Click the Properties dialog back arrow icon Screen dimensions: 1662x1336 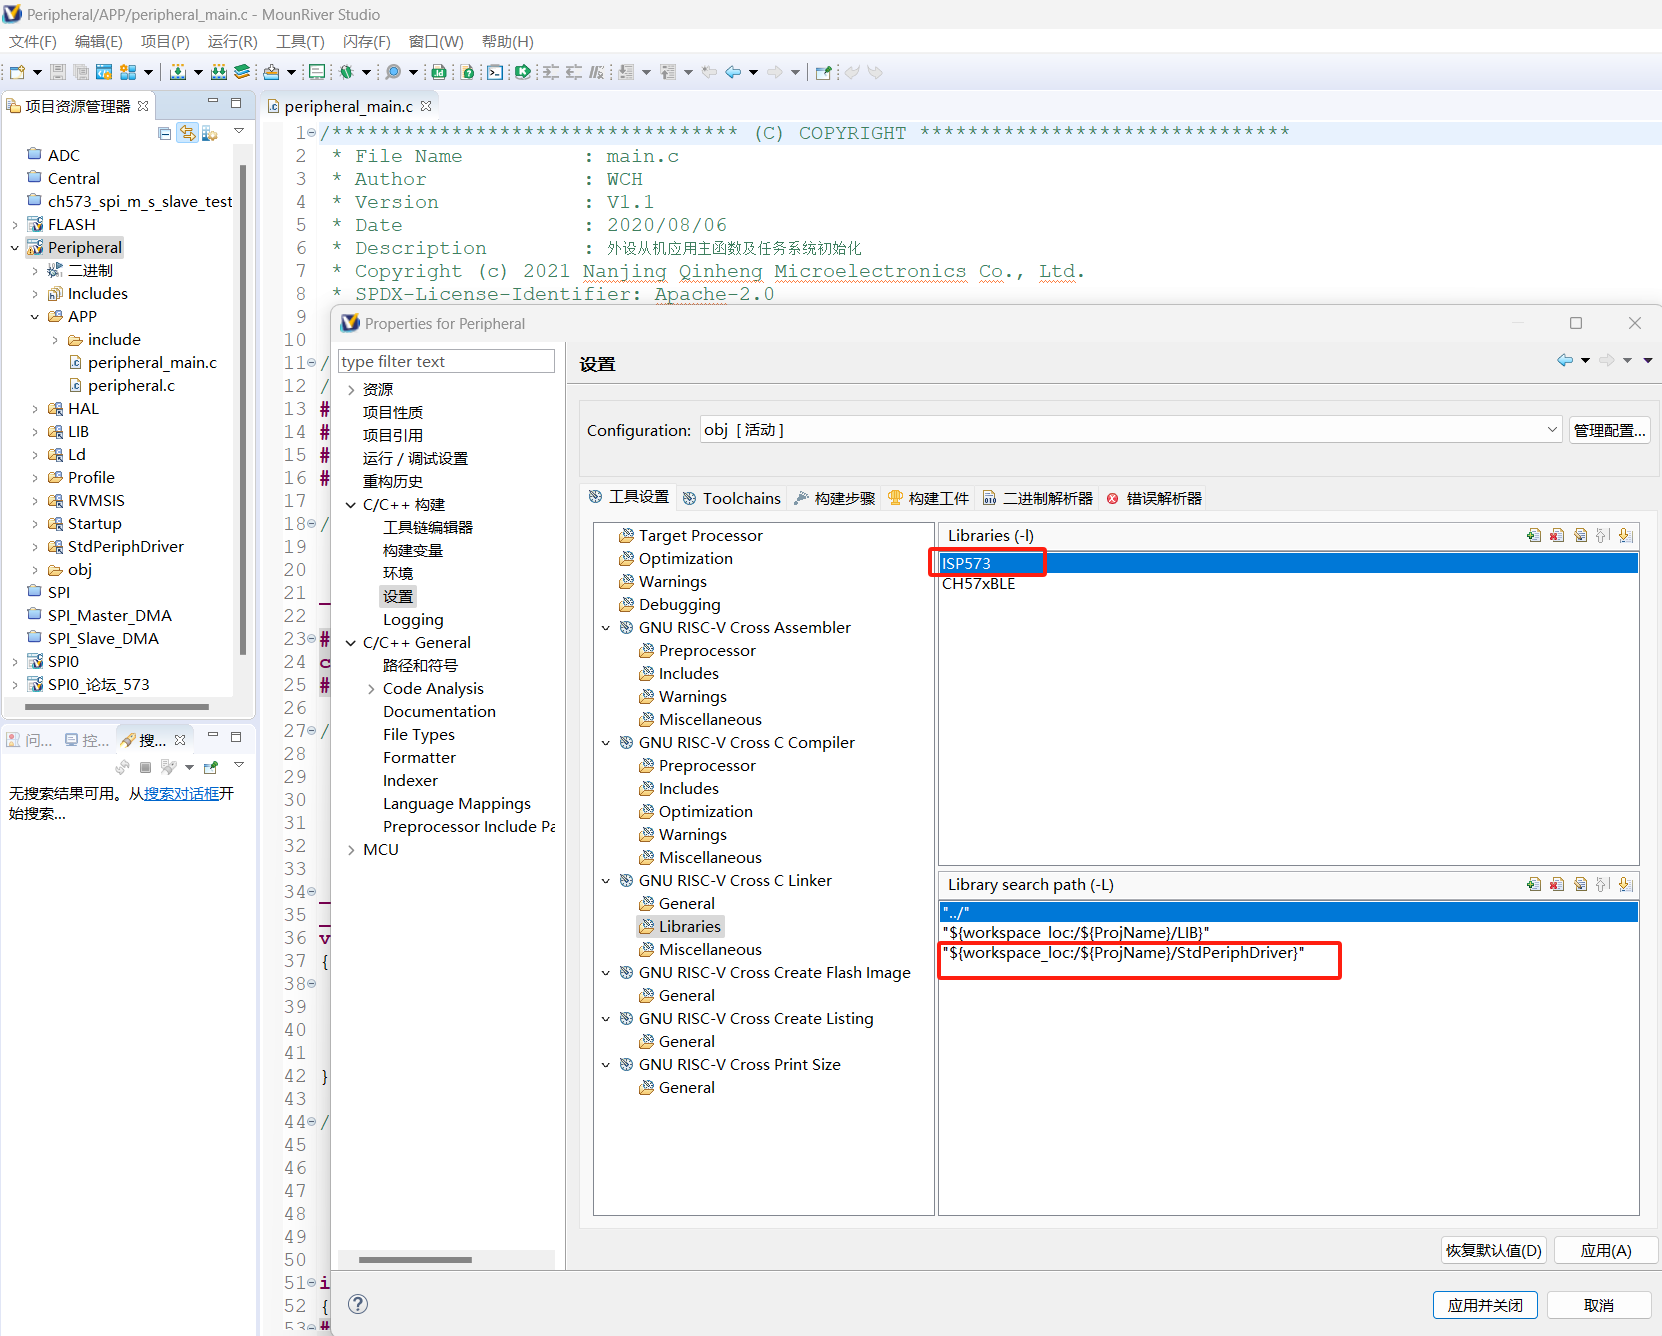1565,360
